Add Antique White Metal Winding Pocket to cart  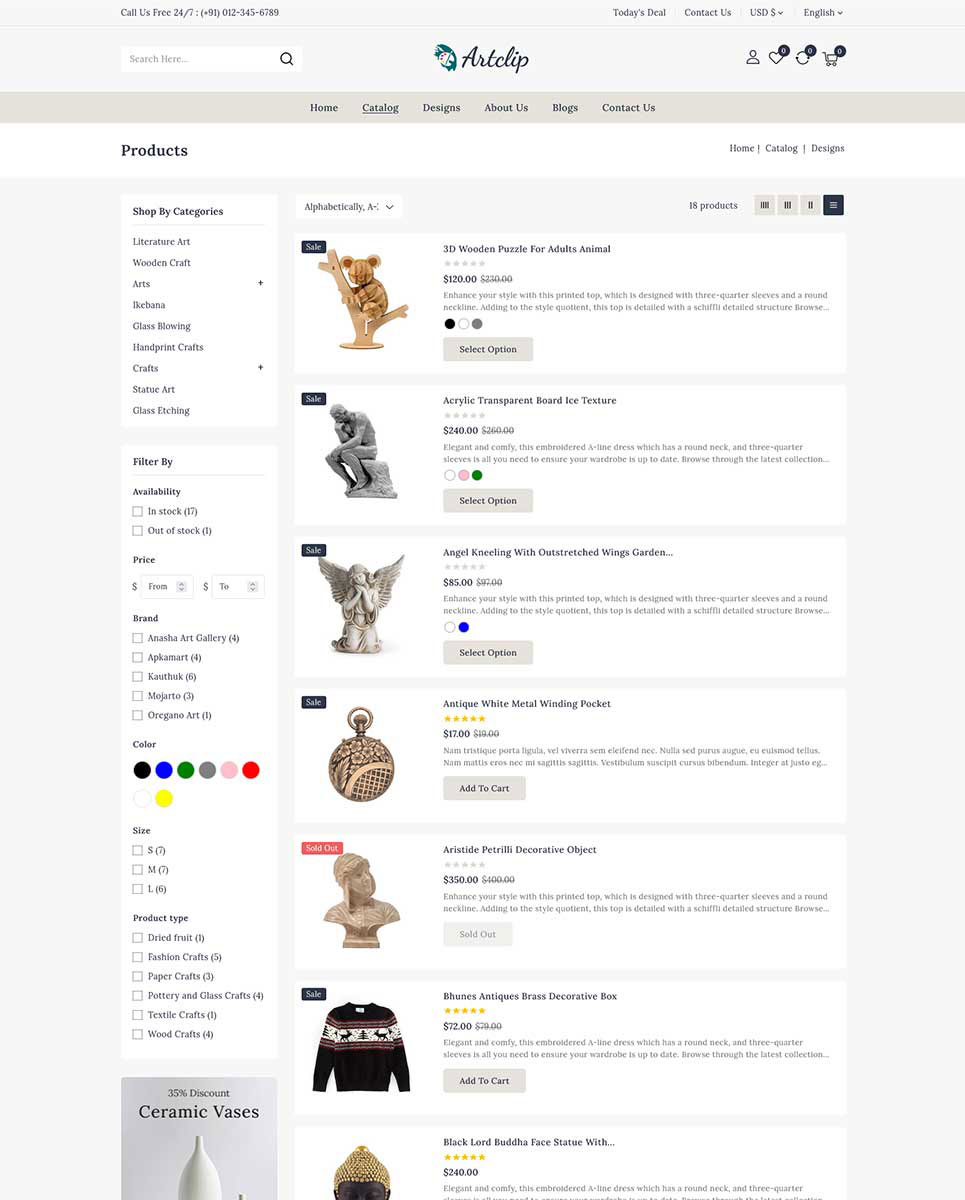point(484,788)
